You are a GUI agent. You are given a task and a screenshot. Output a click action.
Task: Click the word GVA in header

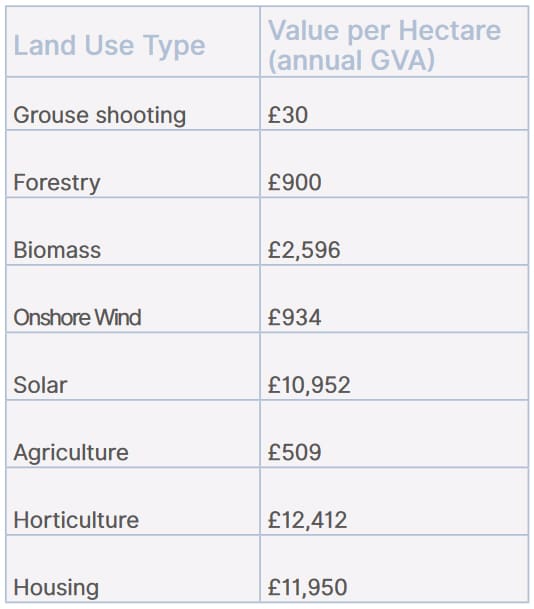[399, 61]
